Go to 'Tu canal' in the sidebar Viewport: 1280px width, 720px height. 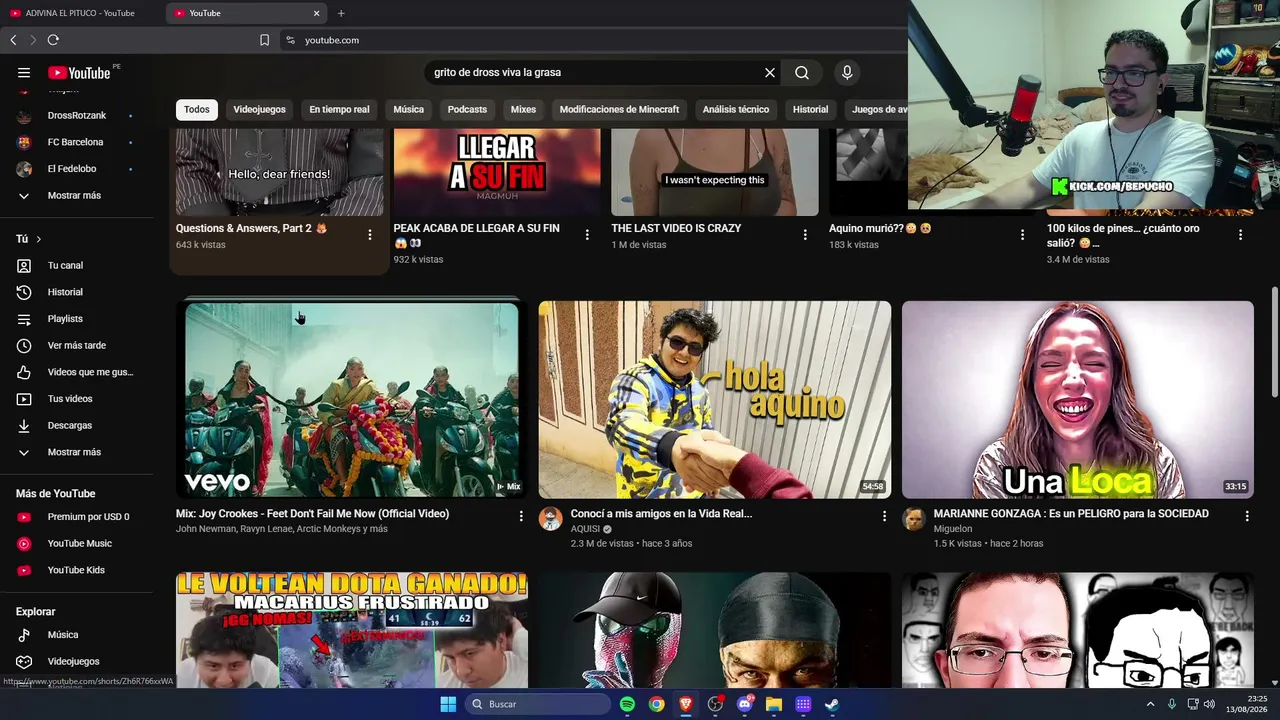(77, 265)
